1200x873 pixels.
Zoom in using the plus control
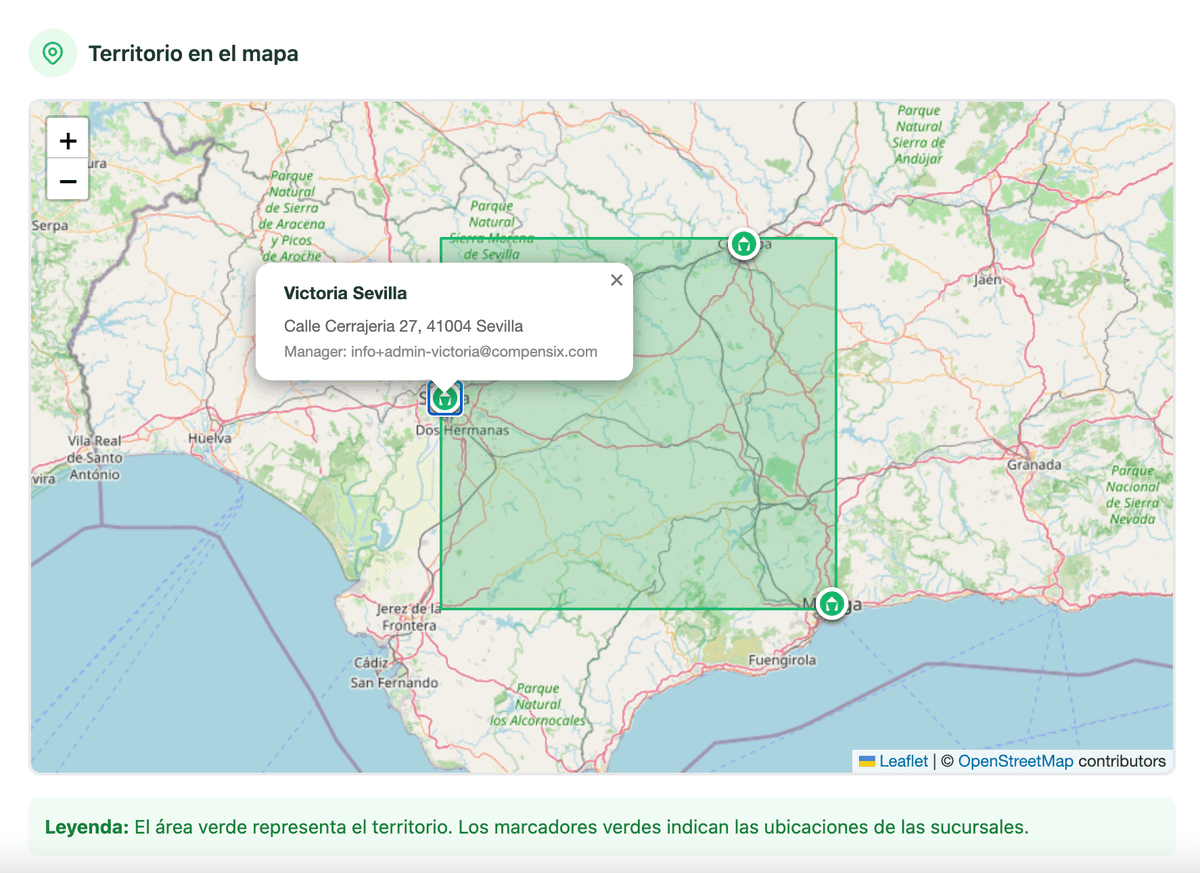(67, 140)
